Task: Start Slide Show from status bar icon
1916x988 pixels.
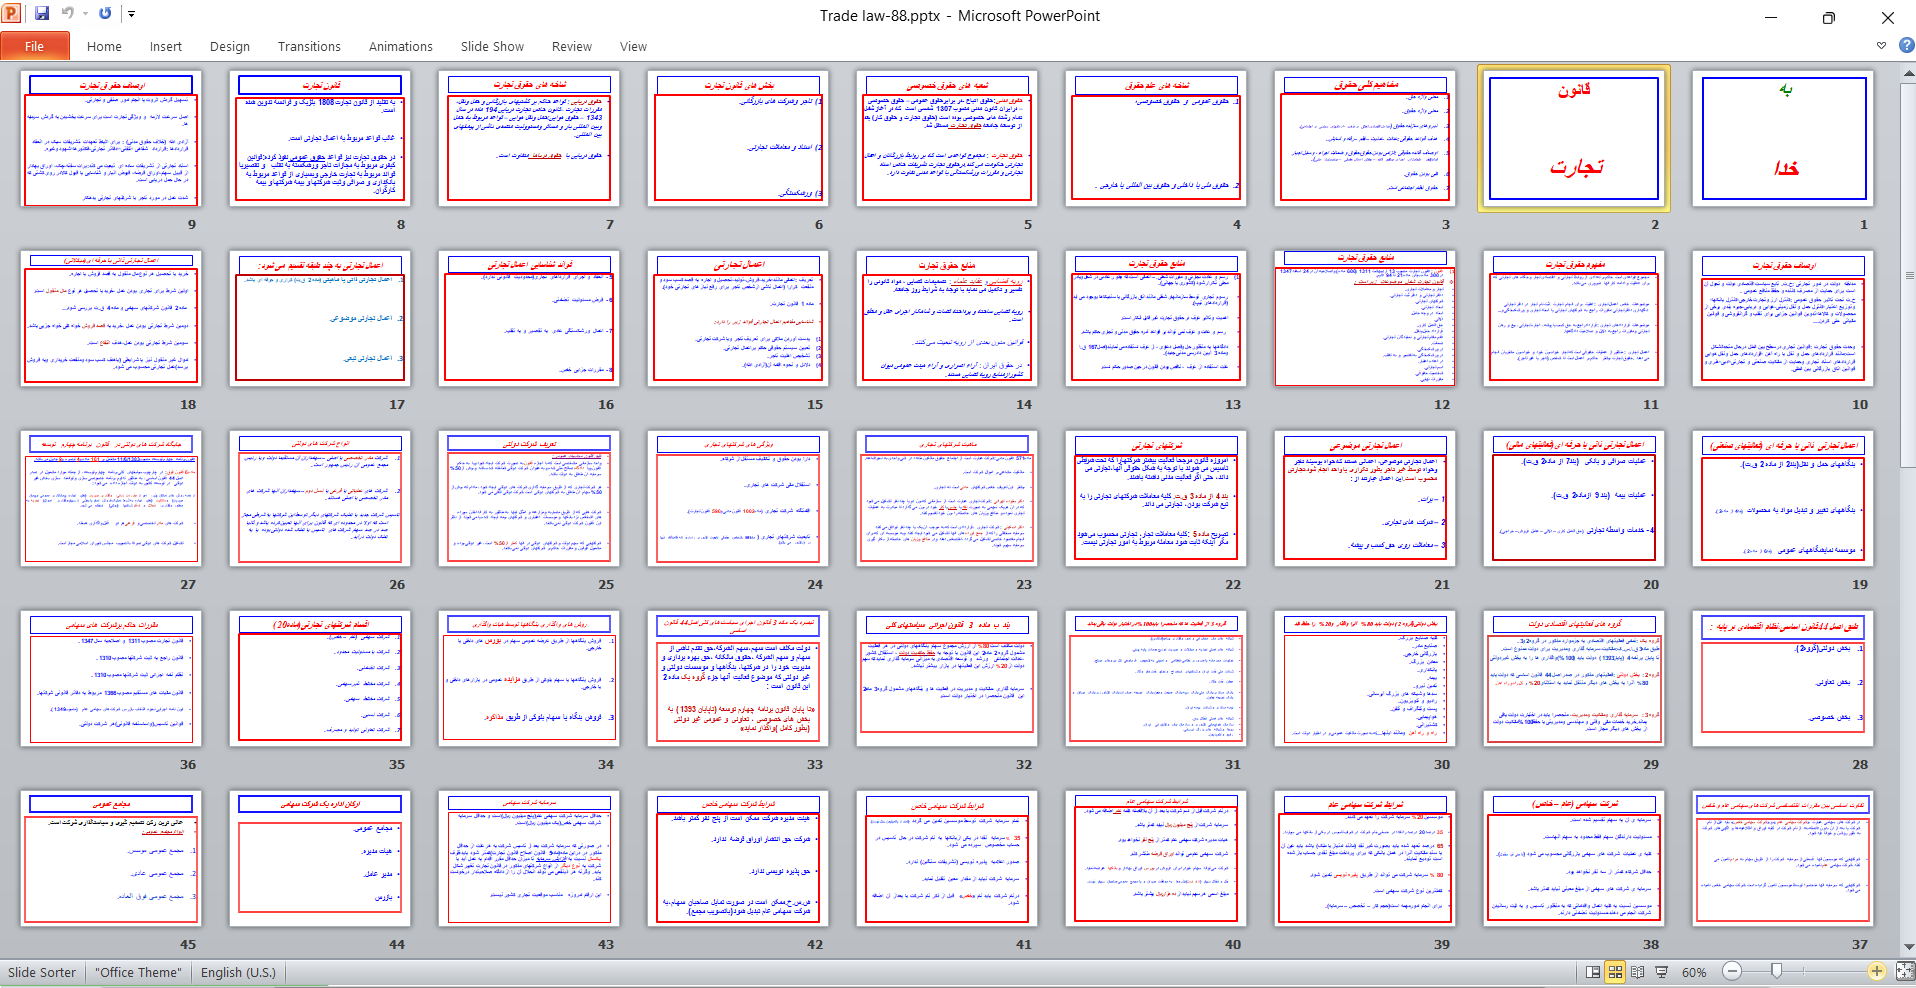Action: click(x=1661, y=972)
